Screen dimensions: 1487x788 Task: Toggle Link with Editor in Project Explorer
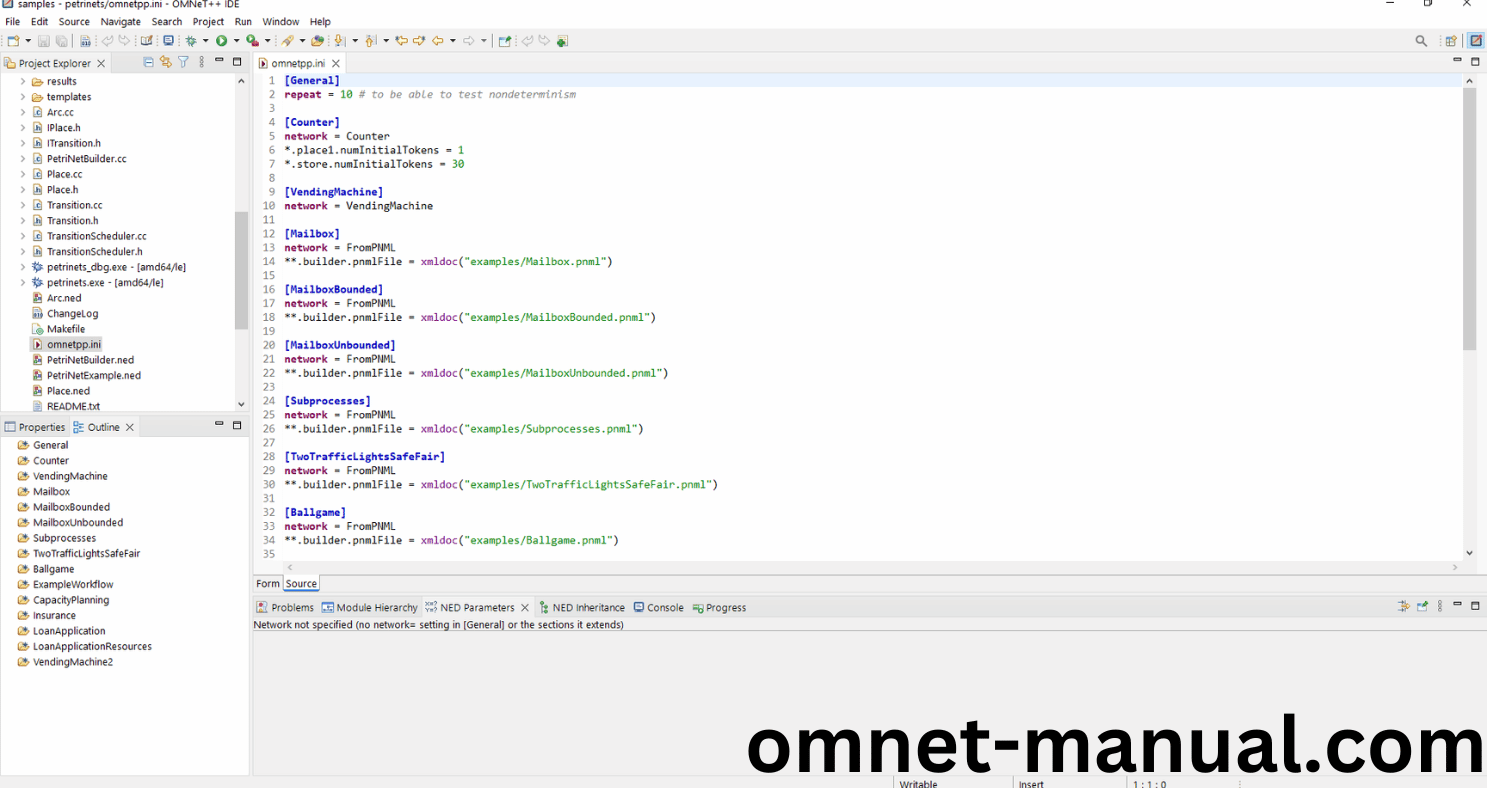tap(166, 62)
